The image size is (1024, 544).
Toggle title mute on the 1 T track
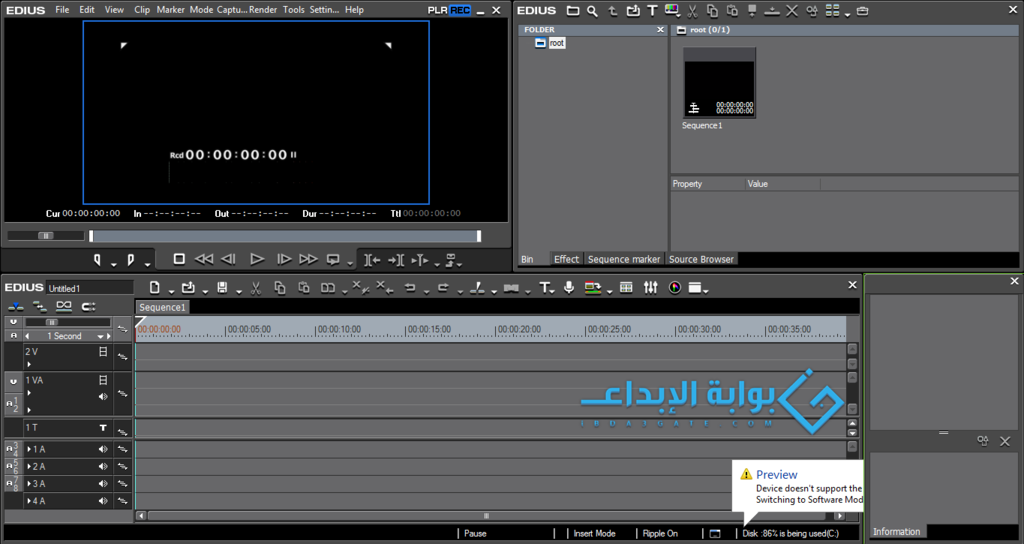103,428
